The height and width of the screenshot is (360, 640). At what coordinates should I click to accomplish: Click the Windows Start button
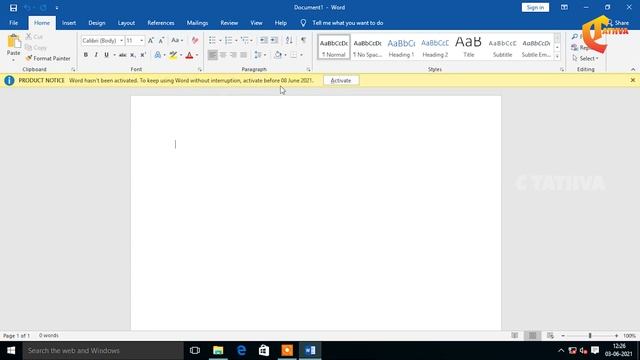tap(11, 351)
